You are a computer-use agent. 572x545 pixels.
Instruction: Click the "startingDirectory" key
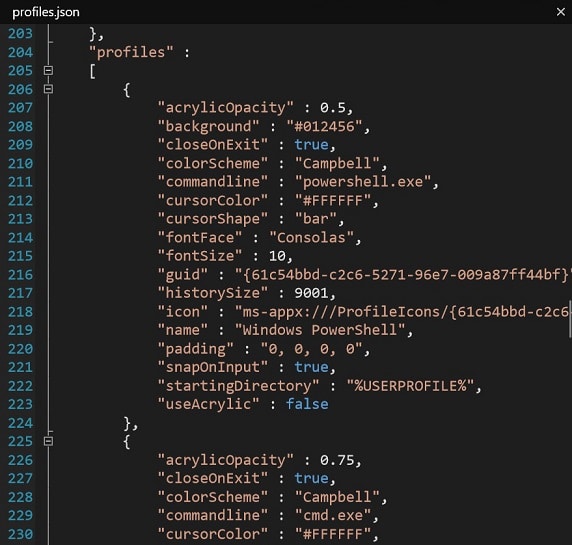pos(238,386)
